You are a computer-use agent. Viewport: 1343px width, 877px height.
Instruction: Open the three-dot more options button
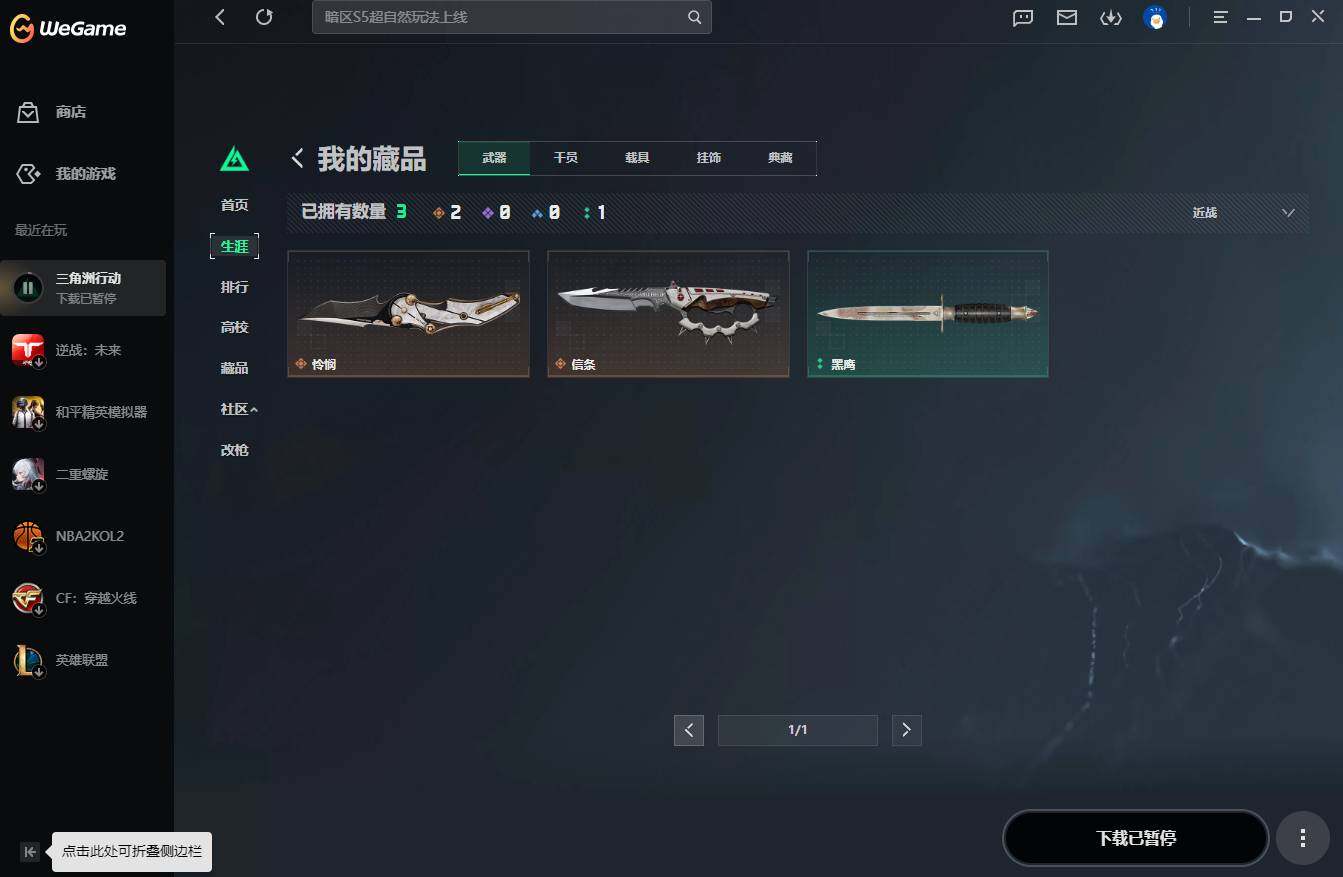[x=1302, y=838]
